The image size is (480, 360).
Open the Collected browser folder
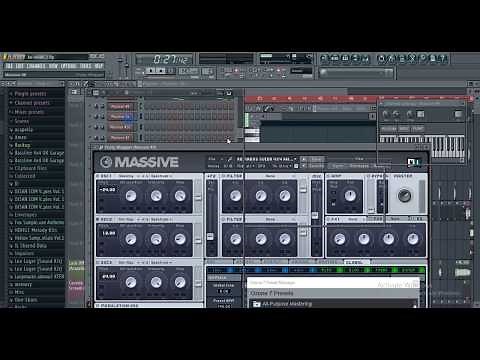coord(25,176)
